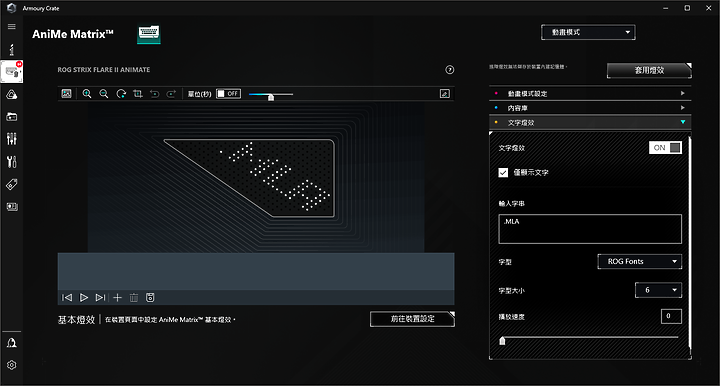Click the import image toolbar icon
Image resolution: width=720 pixels, height=386 pixels.
pos(67,94)
